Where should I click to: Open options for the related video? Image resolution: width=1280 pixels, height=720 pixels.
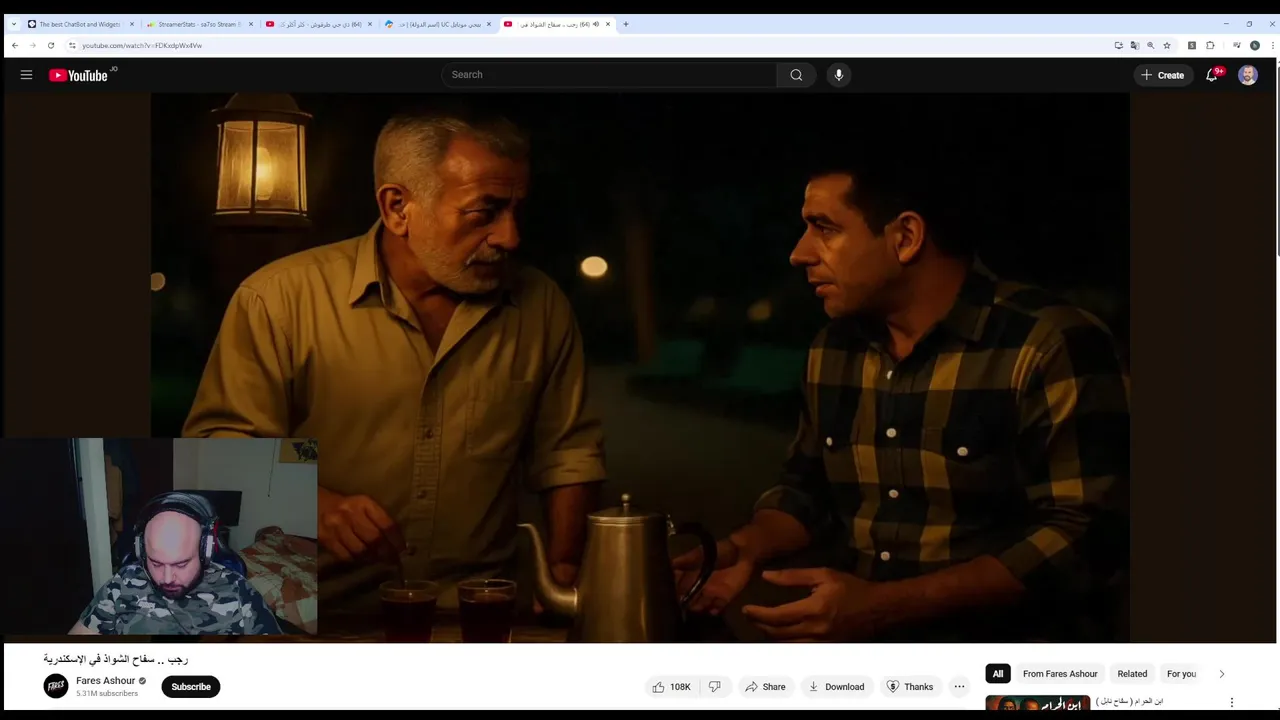click(1232, 702)
